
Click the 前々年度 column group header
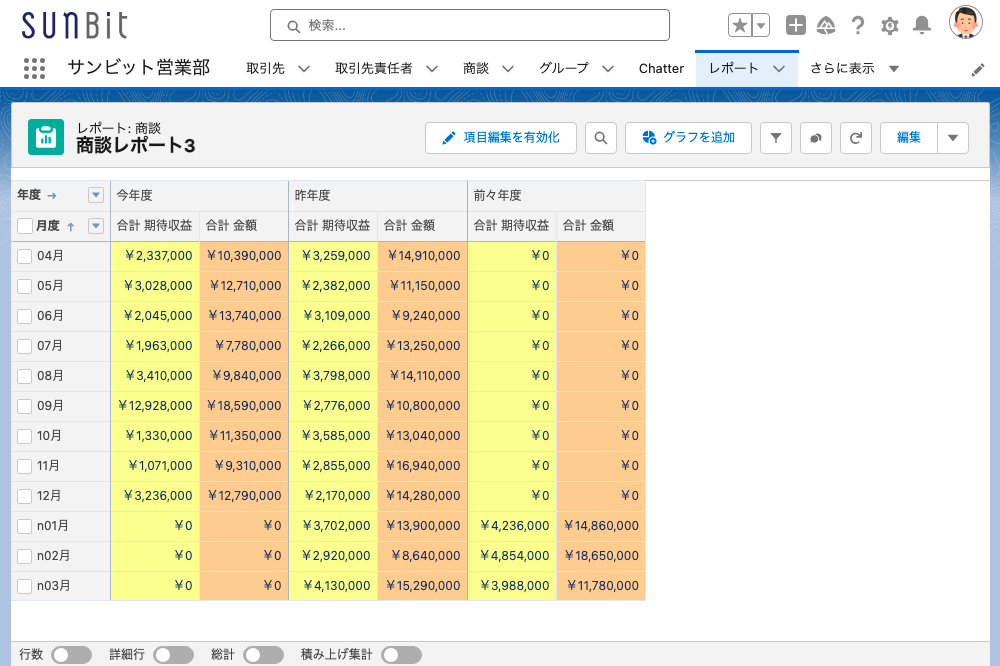click(x=557, y=196)
